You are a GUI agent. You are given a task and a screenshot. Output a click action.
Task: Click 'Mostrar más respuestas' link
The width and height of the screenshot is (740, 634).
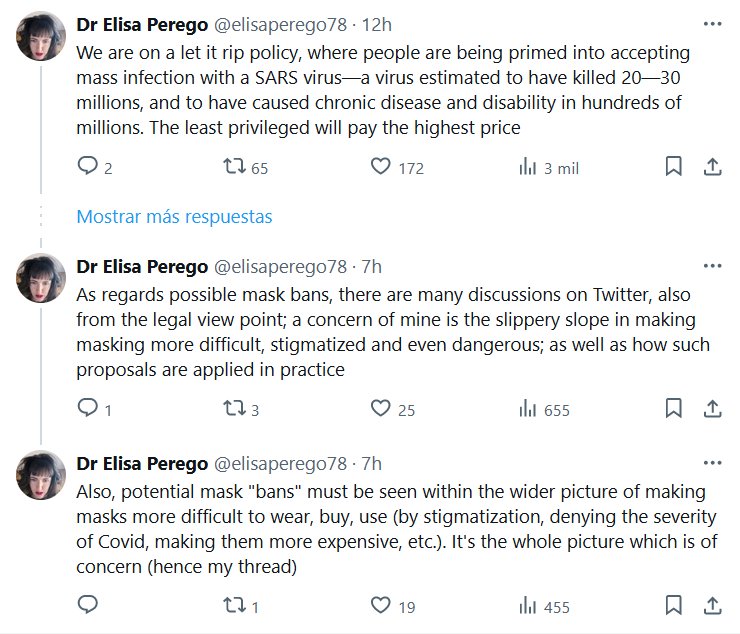[x=174, y=216]
